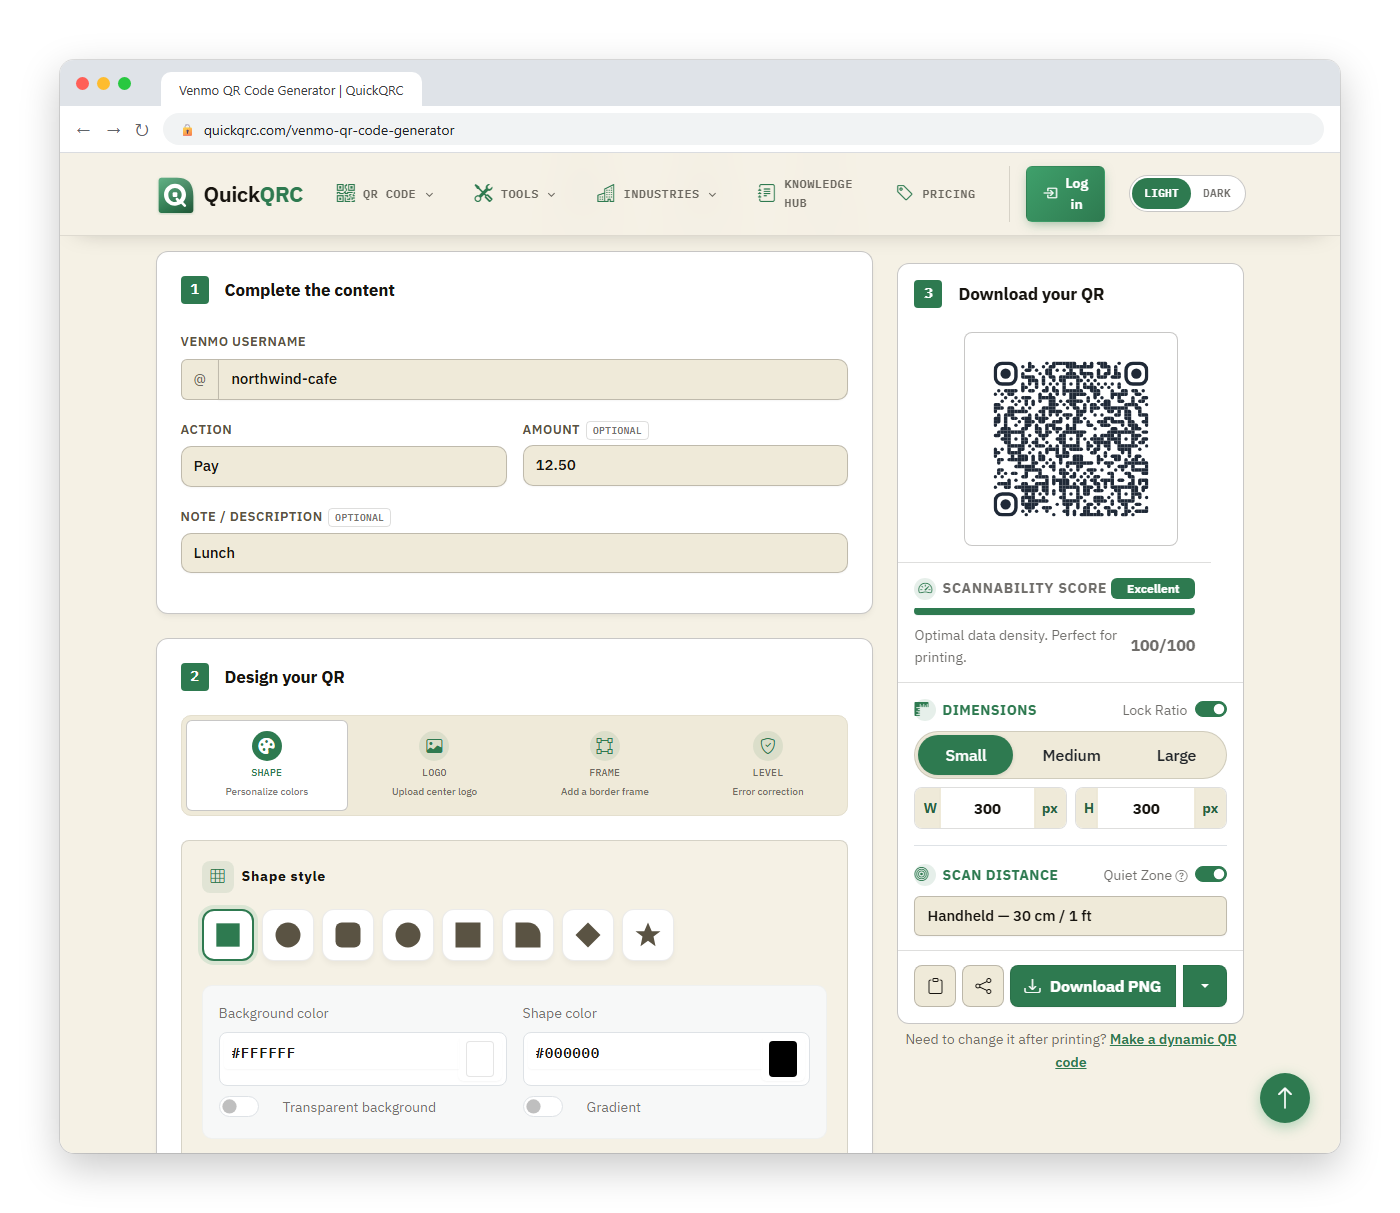Copy QR using the clipboard icon button
Image resolution: width=1400 pixels, height=1213 pixels.
[935, 986]
